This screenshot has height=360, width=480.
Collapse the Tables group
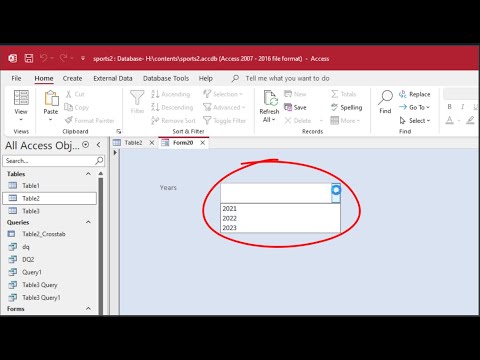(x=88, y=174)
